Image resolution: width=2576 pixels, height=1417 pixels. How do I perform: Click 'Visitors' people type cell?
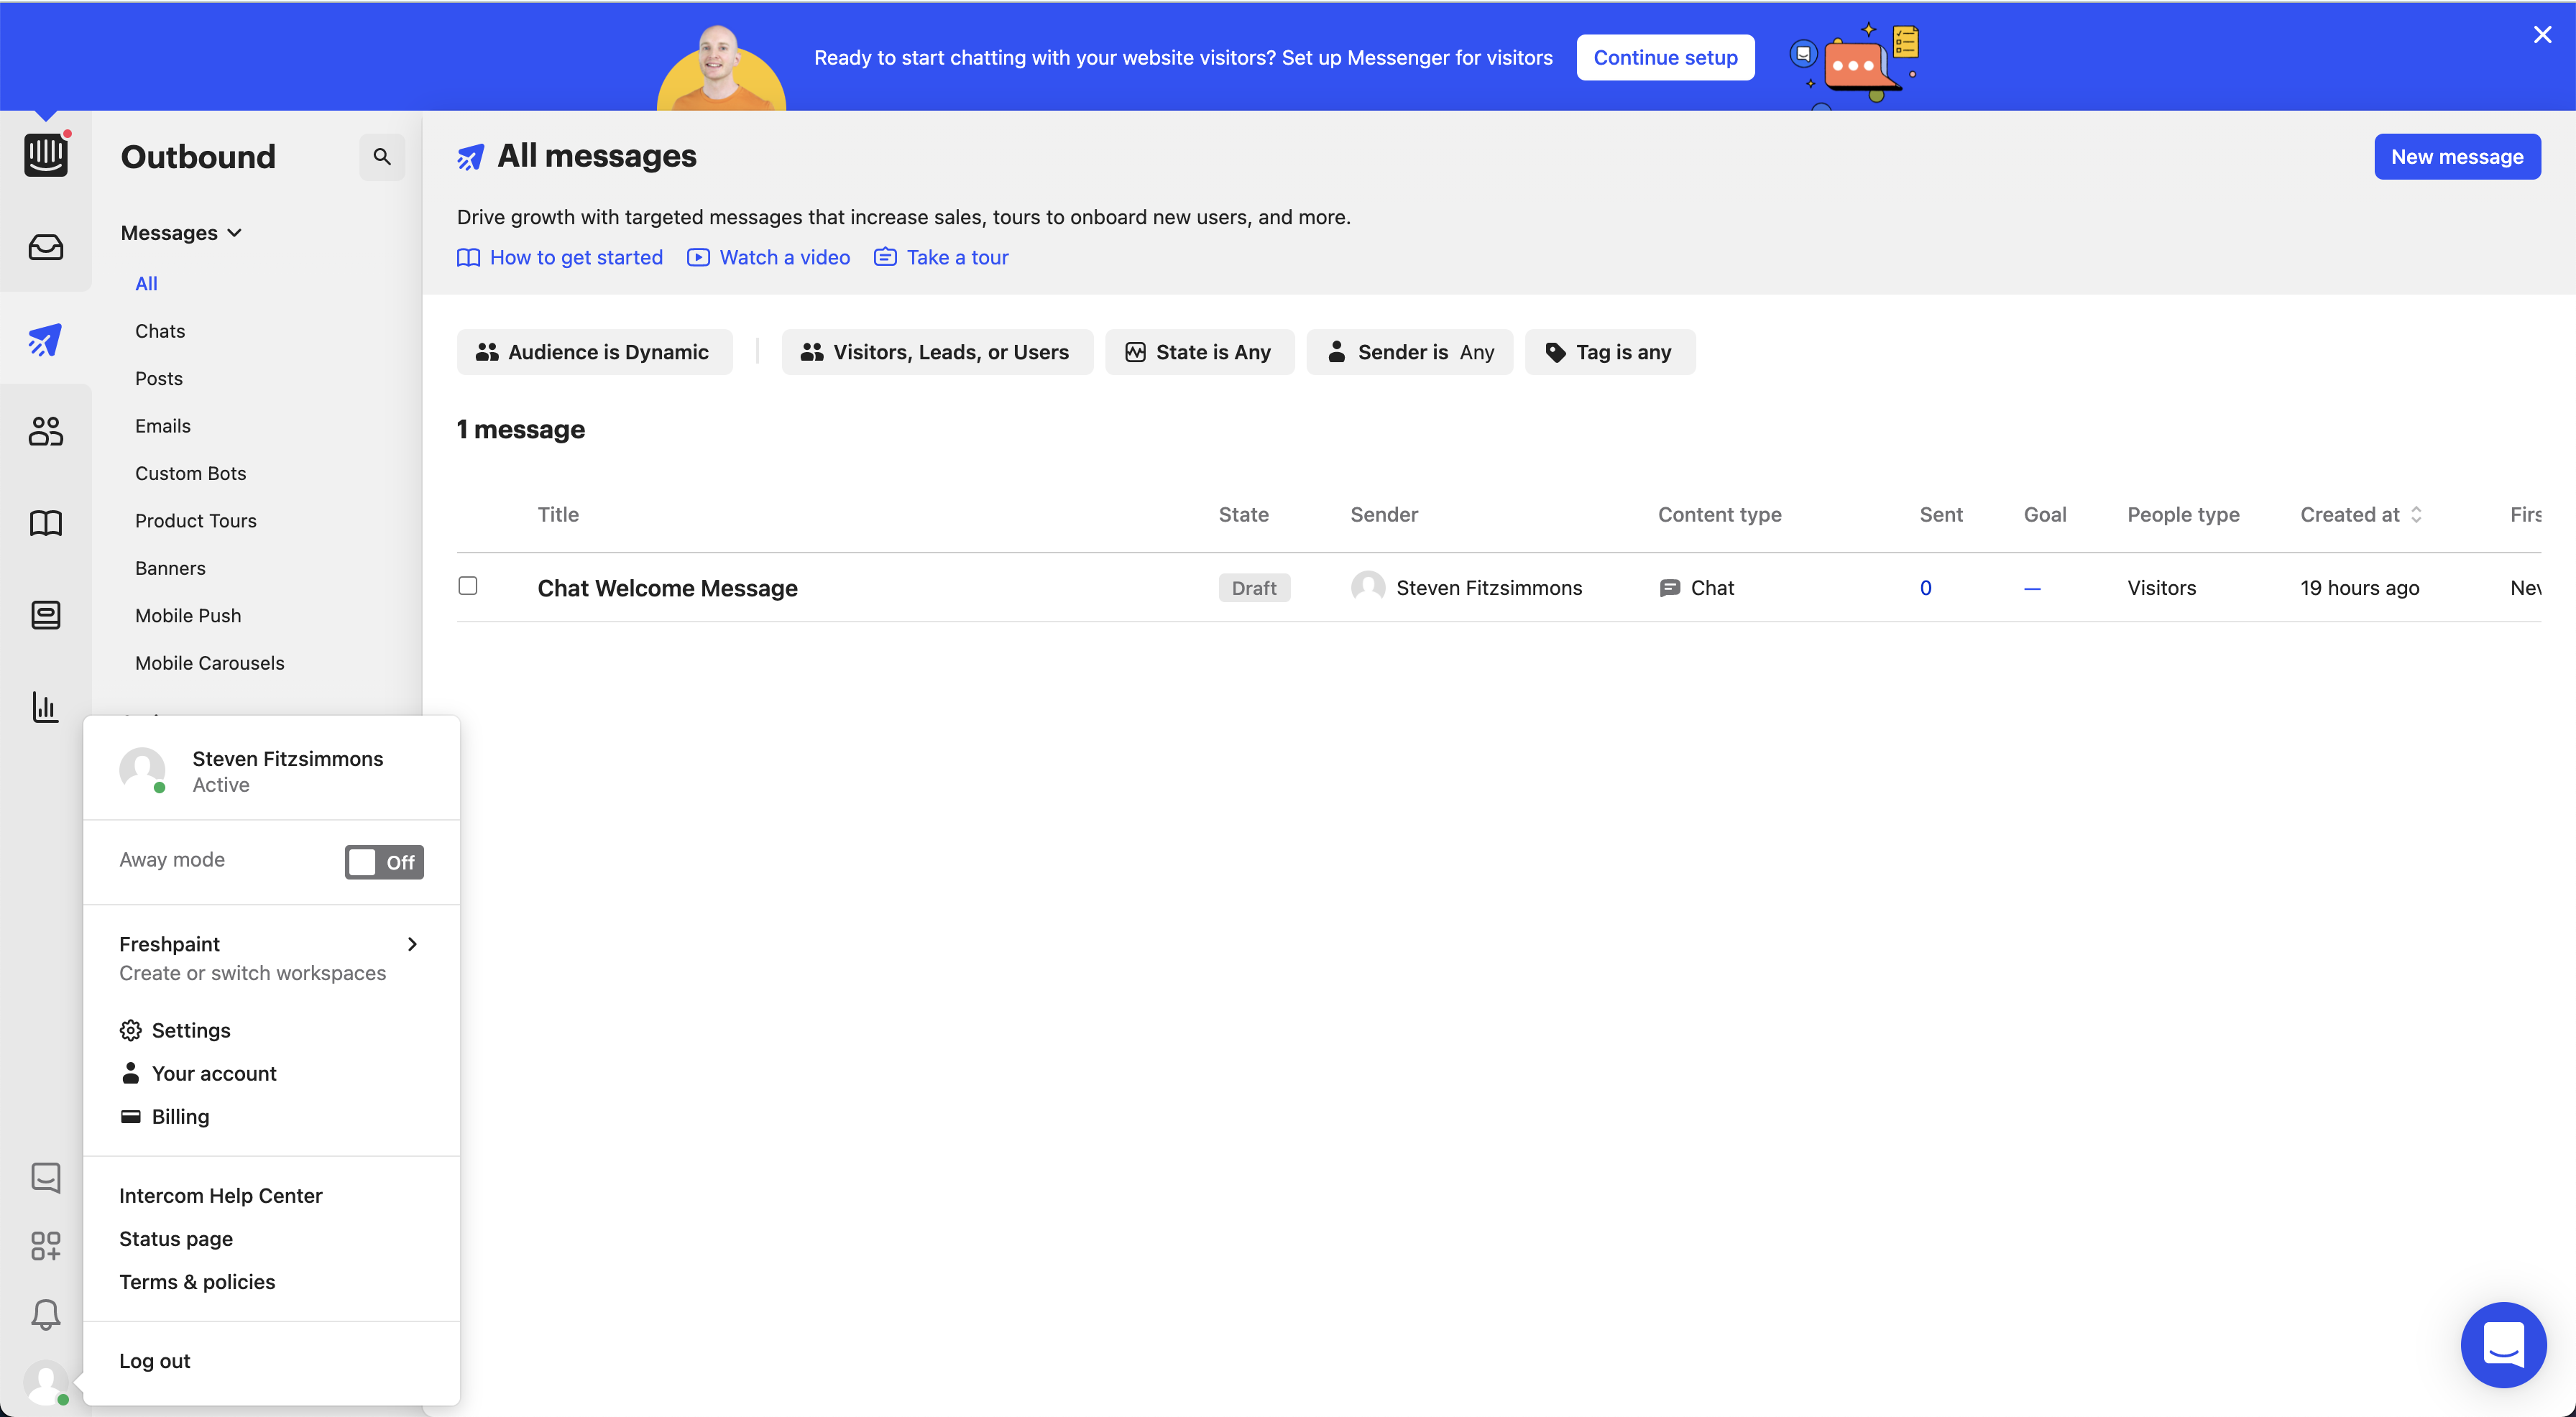(x=2161, y=588)
